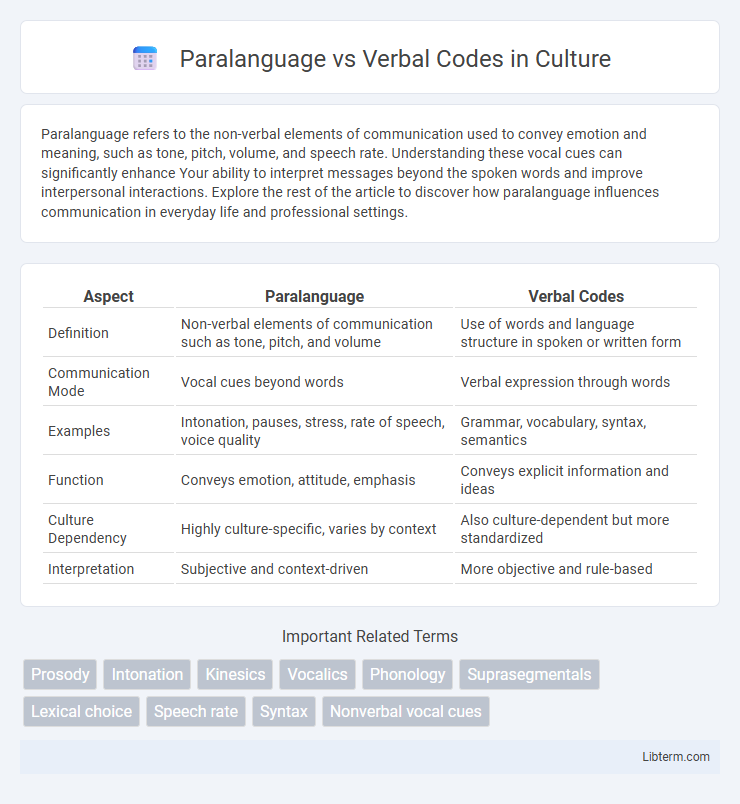This screenshot has width=740, height=804.
Task: Click the 'Verbal Codes' column header
Action: click(x=576, y=296)
